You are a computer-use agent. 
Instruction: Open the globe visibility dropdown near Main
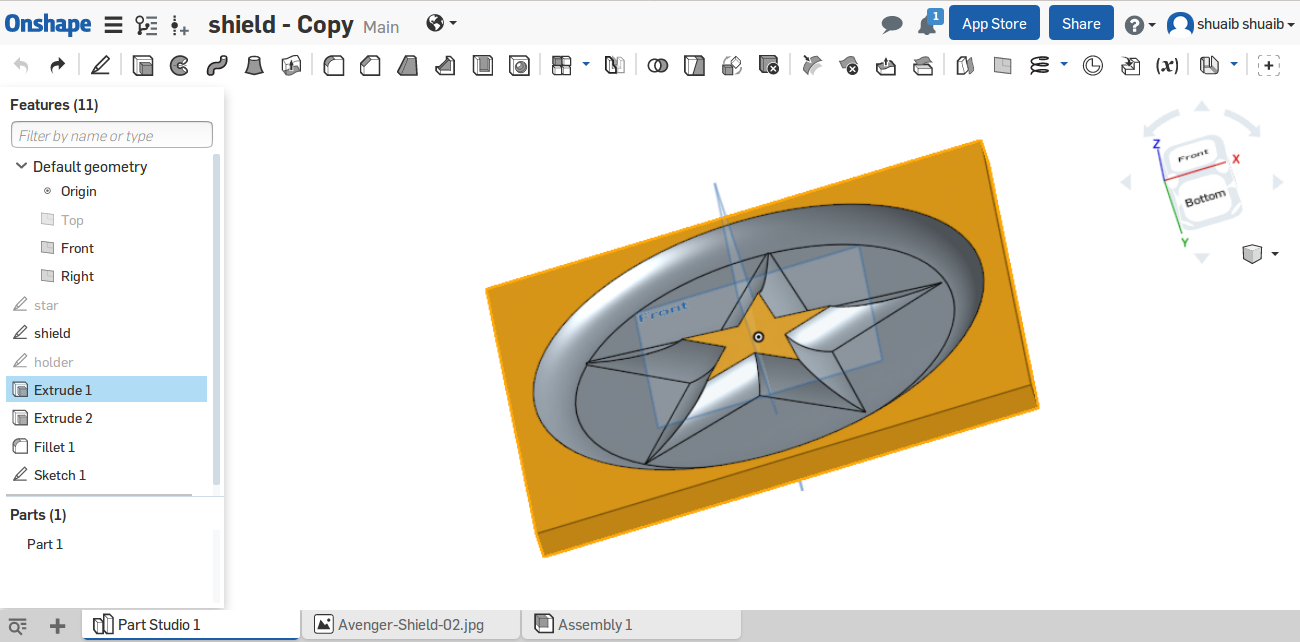click(441, 23)
